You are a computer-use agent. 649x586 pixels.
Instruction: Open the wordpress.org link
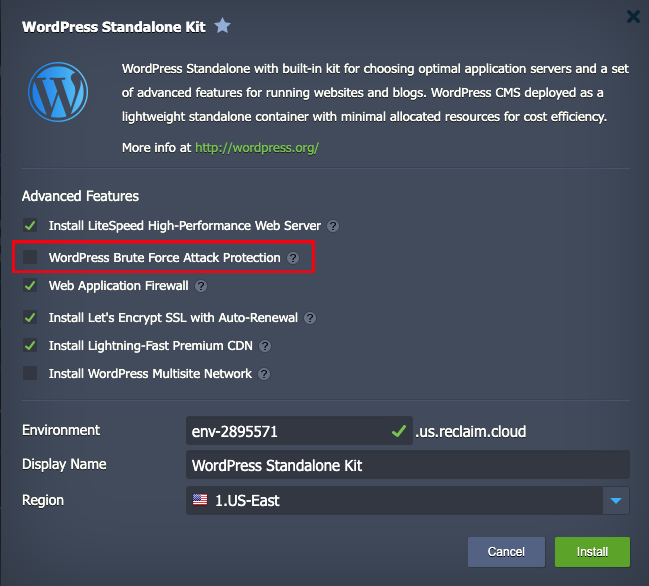coord(257,148)
